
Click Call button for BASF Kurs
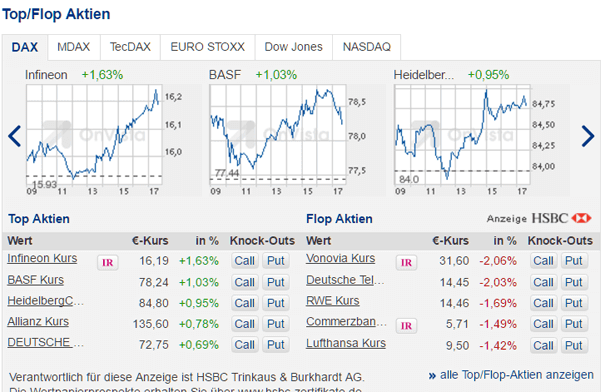pyautogui.click(x=245, y=282)
